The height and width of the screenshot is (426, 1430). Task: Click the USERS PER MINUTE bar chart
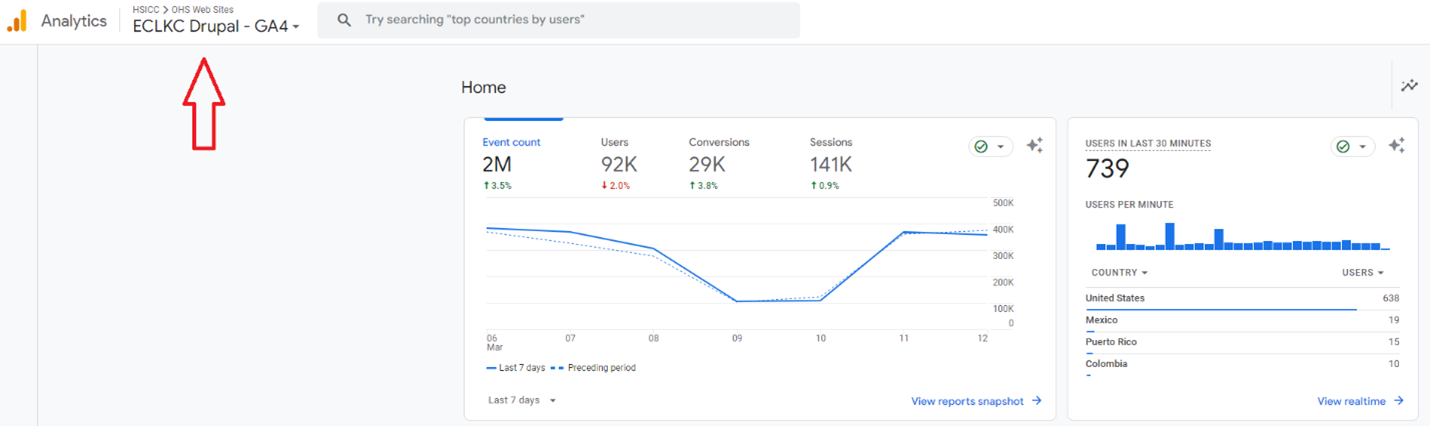click(x=1242, y=235)
